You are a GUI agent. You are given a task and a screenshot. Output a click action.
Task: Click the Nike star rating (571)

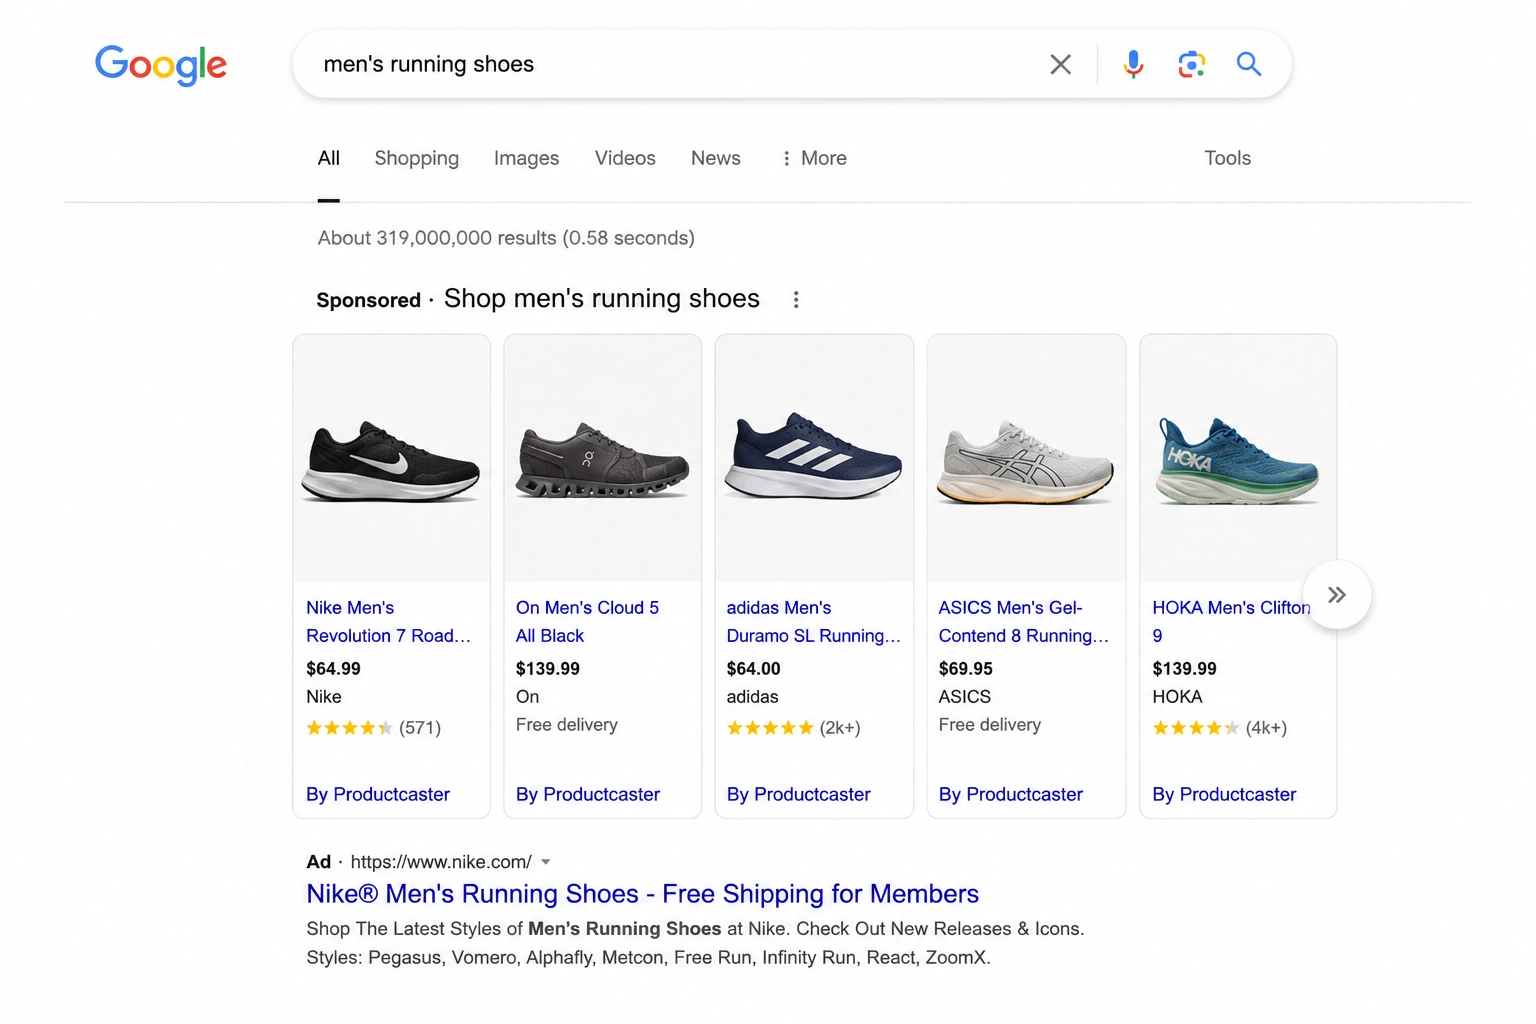(x=373, y=728)
